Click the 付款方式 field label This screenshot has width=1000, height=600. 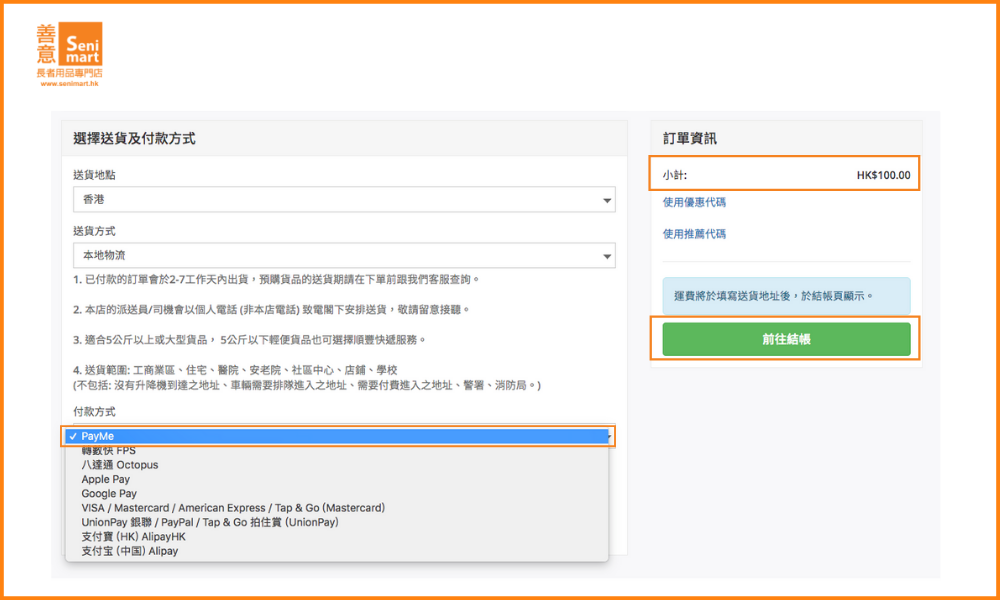[93, 412]
